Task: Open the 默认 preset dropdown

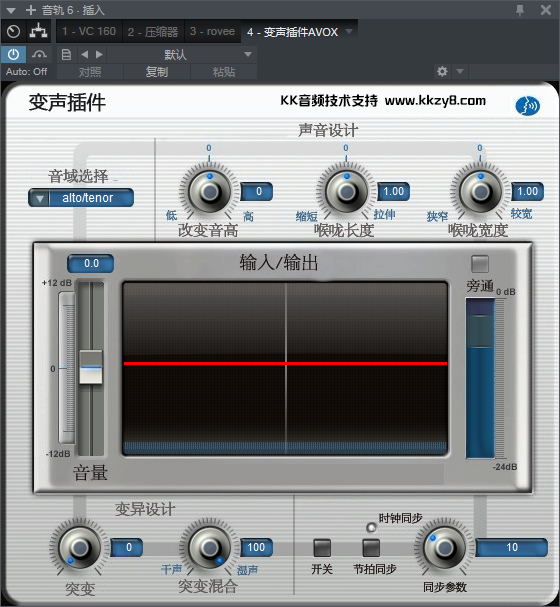Action: click(x=181, y=55)
